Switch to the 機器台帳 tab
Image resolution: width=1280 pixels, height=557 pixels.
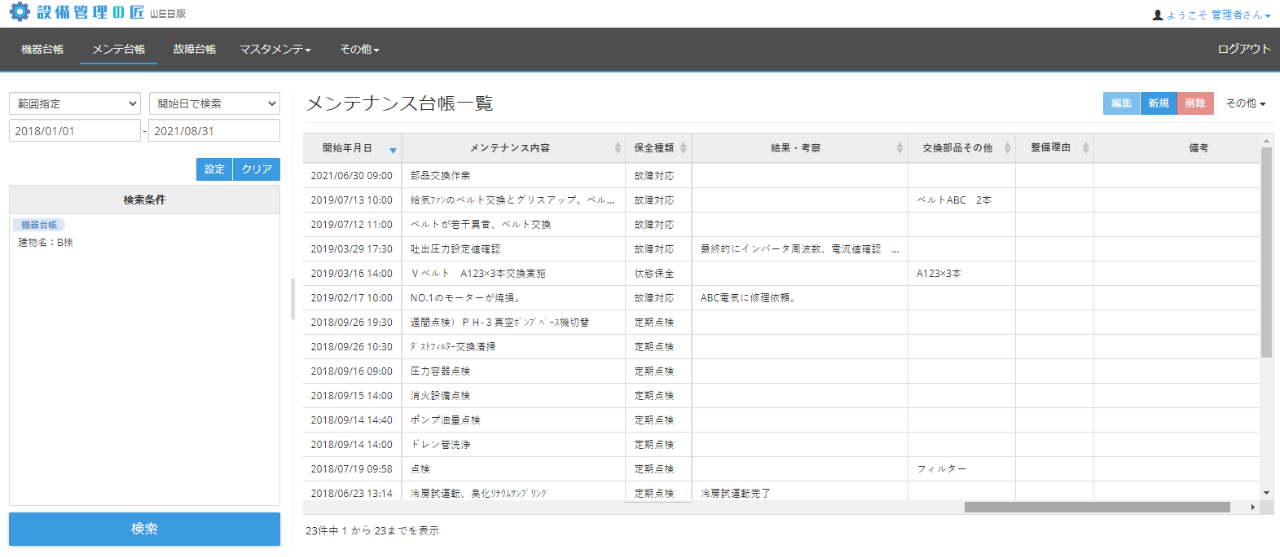[x=42, y=49]
